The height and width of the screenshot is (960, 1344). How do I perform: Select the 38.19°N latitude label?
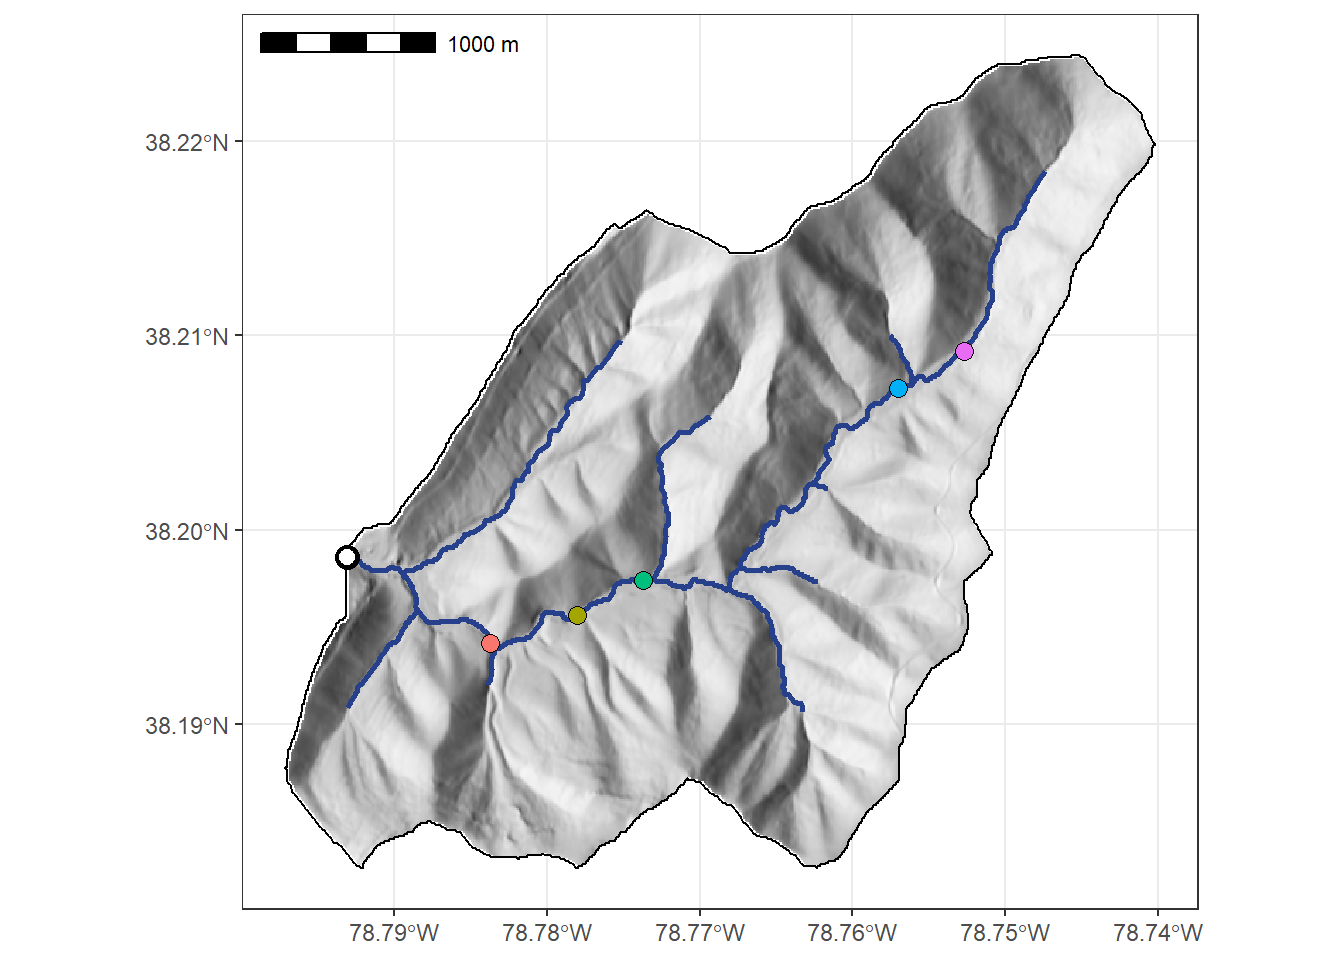(x=186, y=725)
